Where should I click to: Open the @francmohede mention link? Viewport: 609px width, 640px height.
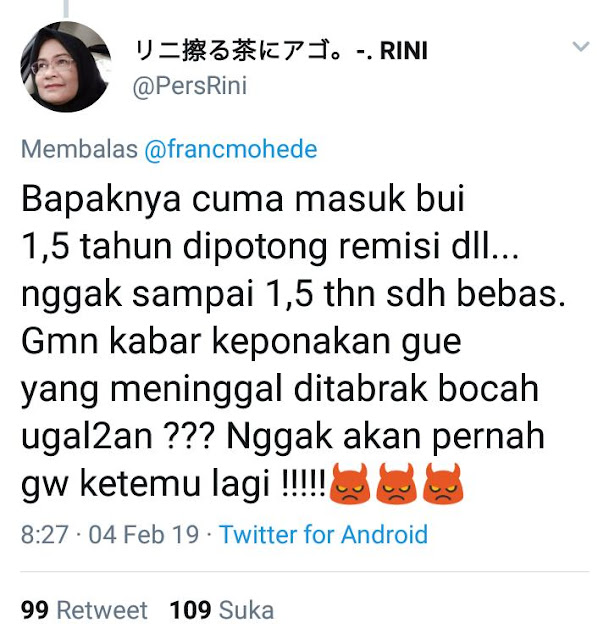point(231,149)
